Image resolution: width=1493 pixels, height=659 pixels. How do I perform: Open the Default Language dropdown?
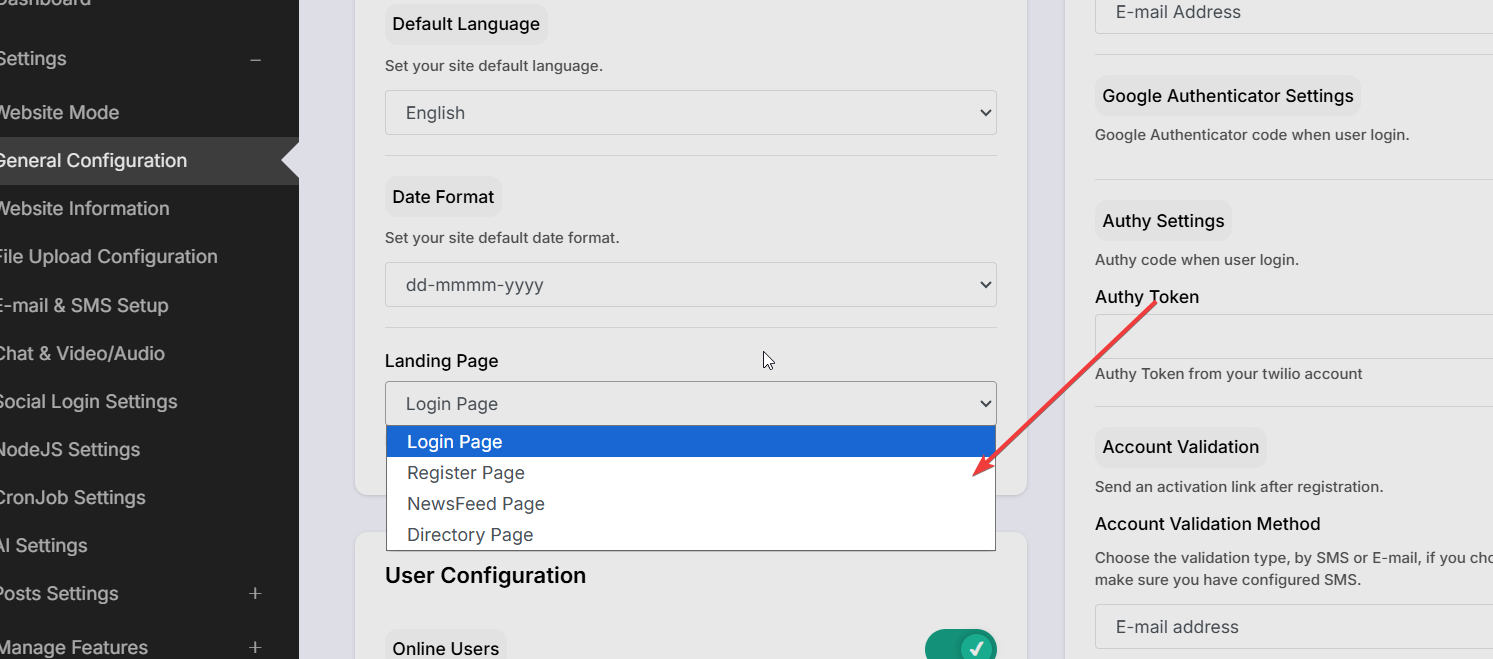(x=690, y=113)
